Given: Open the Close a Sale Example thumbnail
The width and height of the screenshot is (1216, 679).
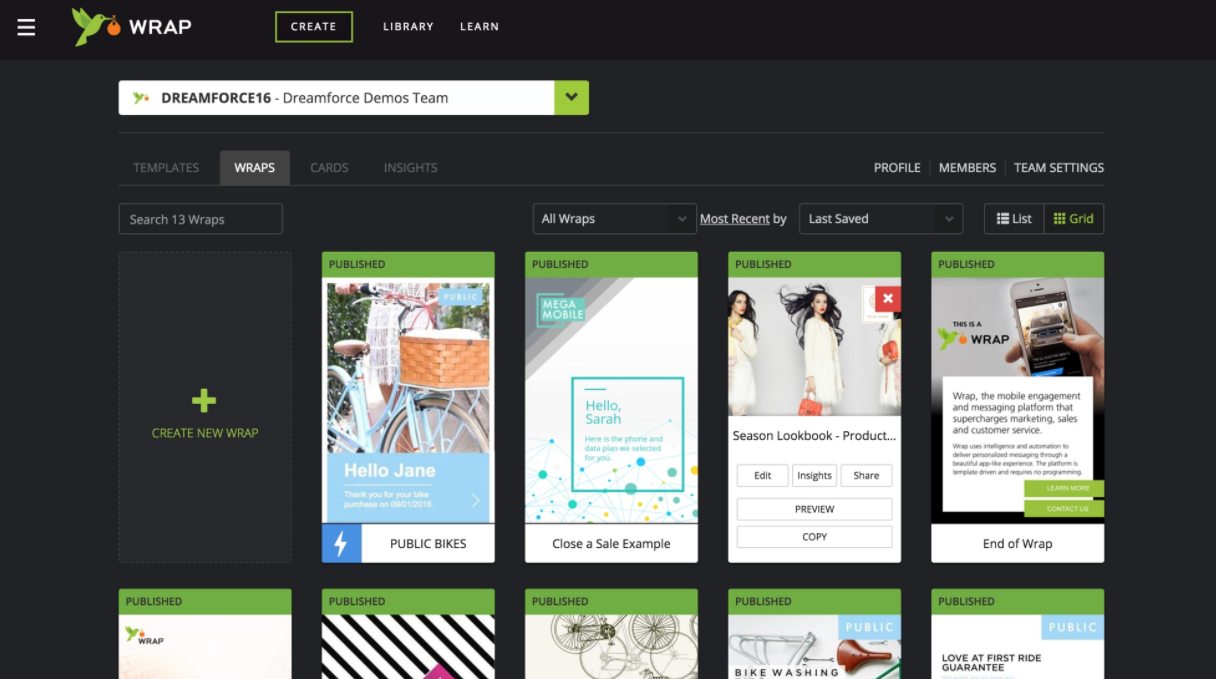Looking at the screenshot, I should point(611,400).
